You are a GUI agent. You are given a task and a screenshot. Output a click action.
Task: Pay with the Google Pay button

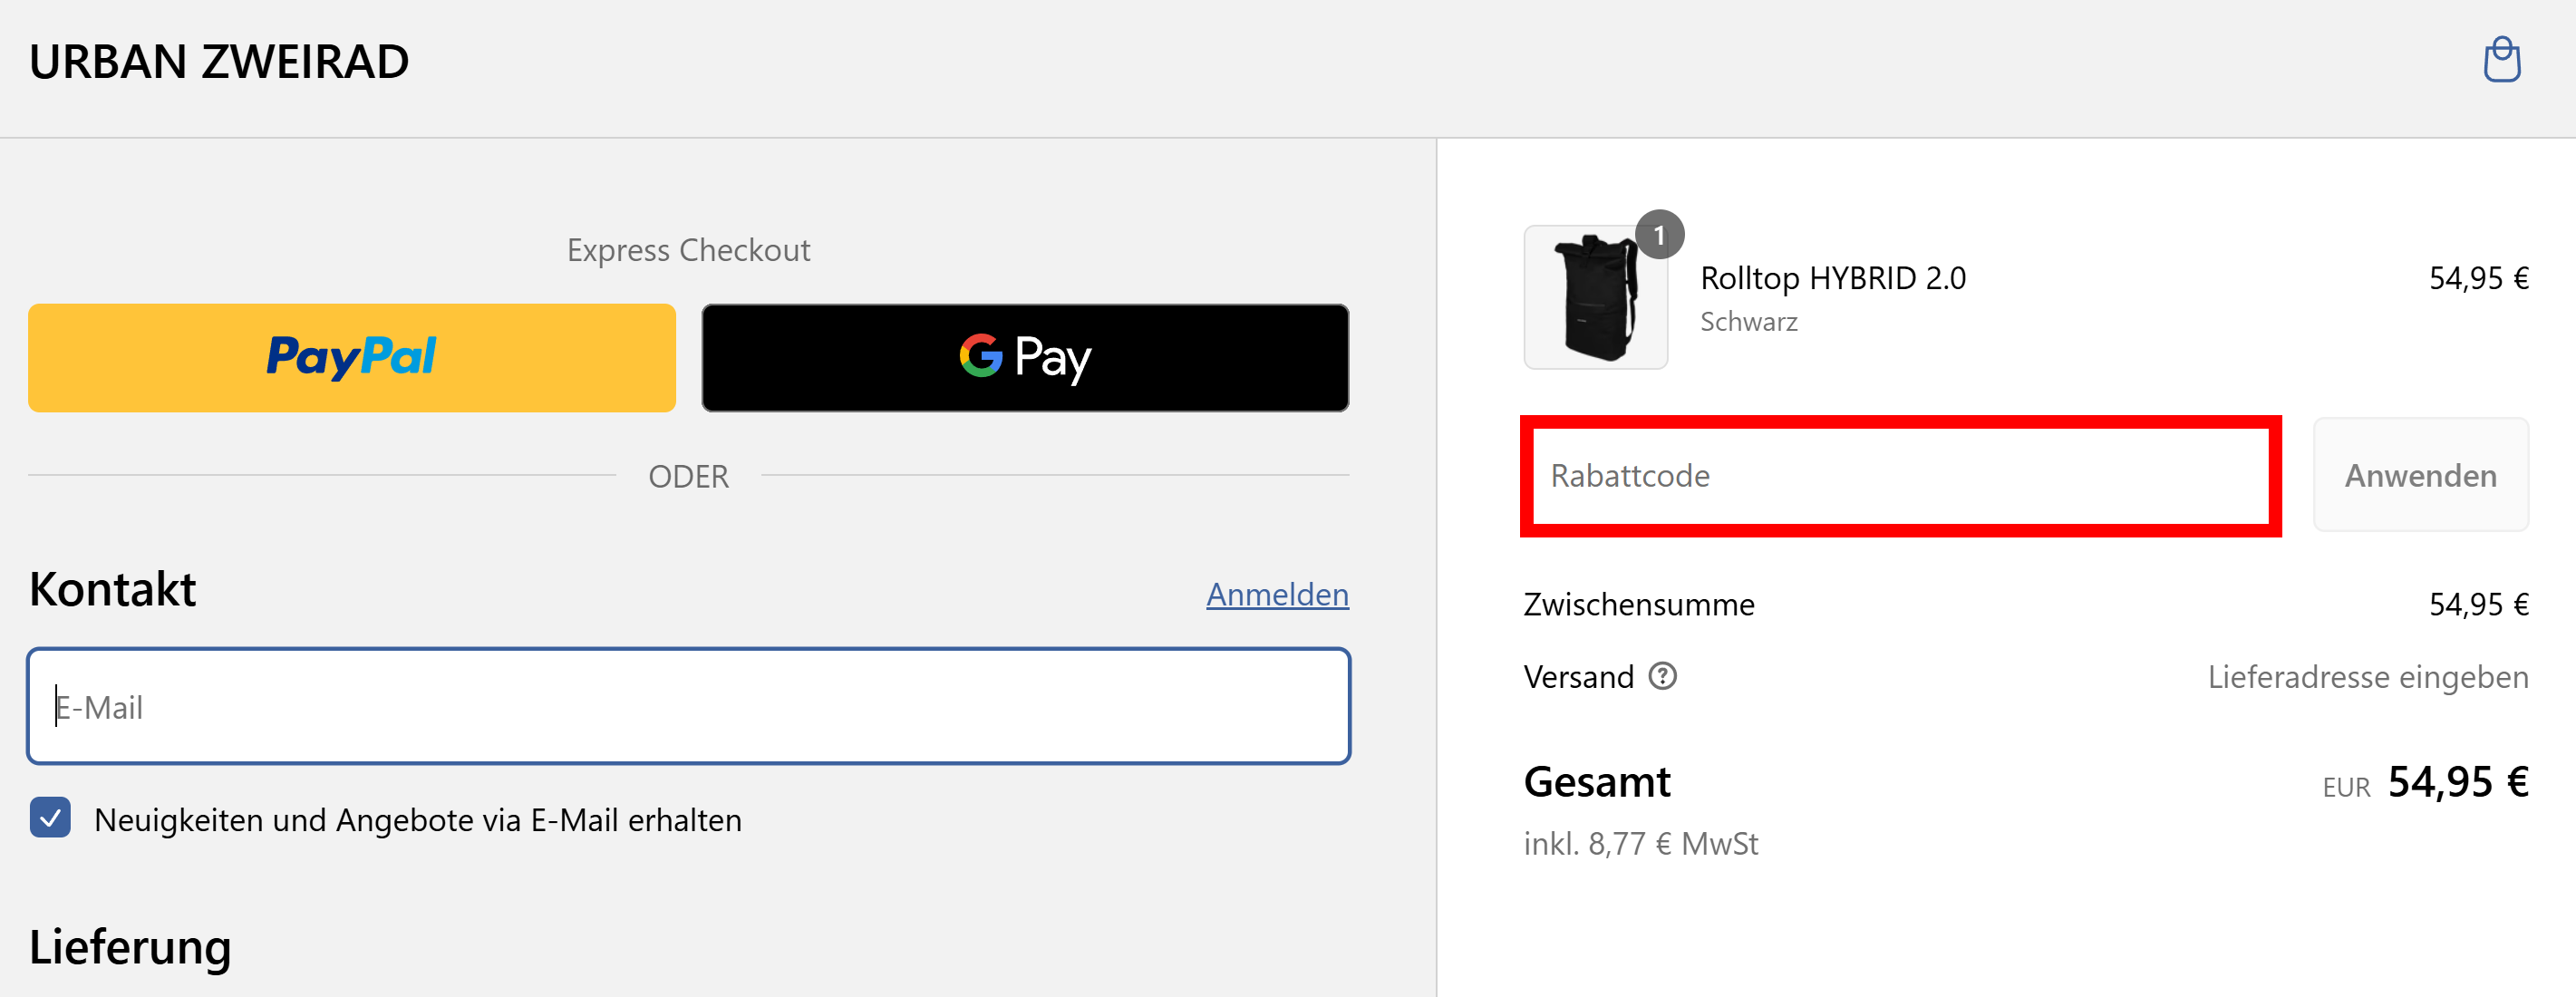(x=1025, y=358)
